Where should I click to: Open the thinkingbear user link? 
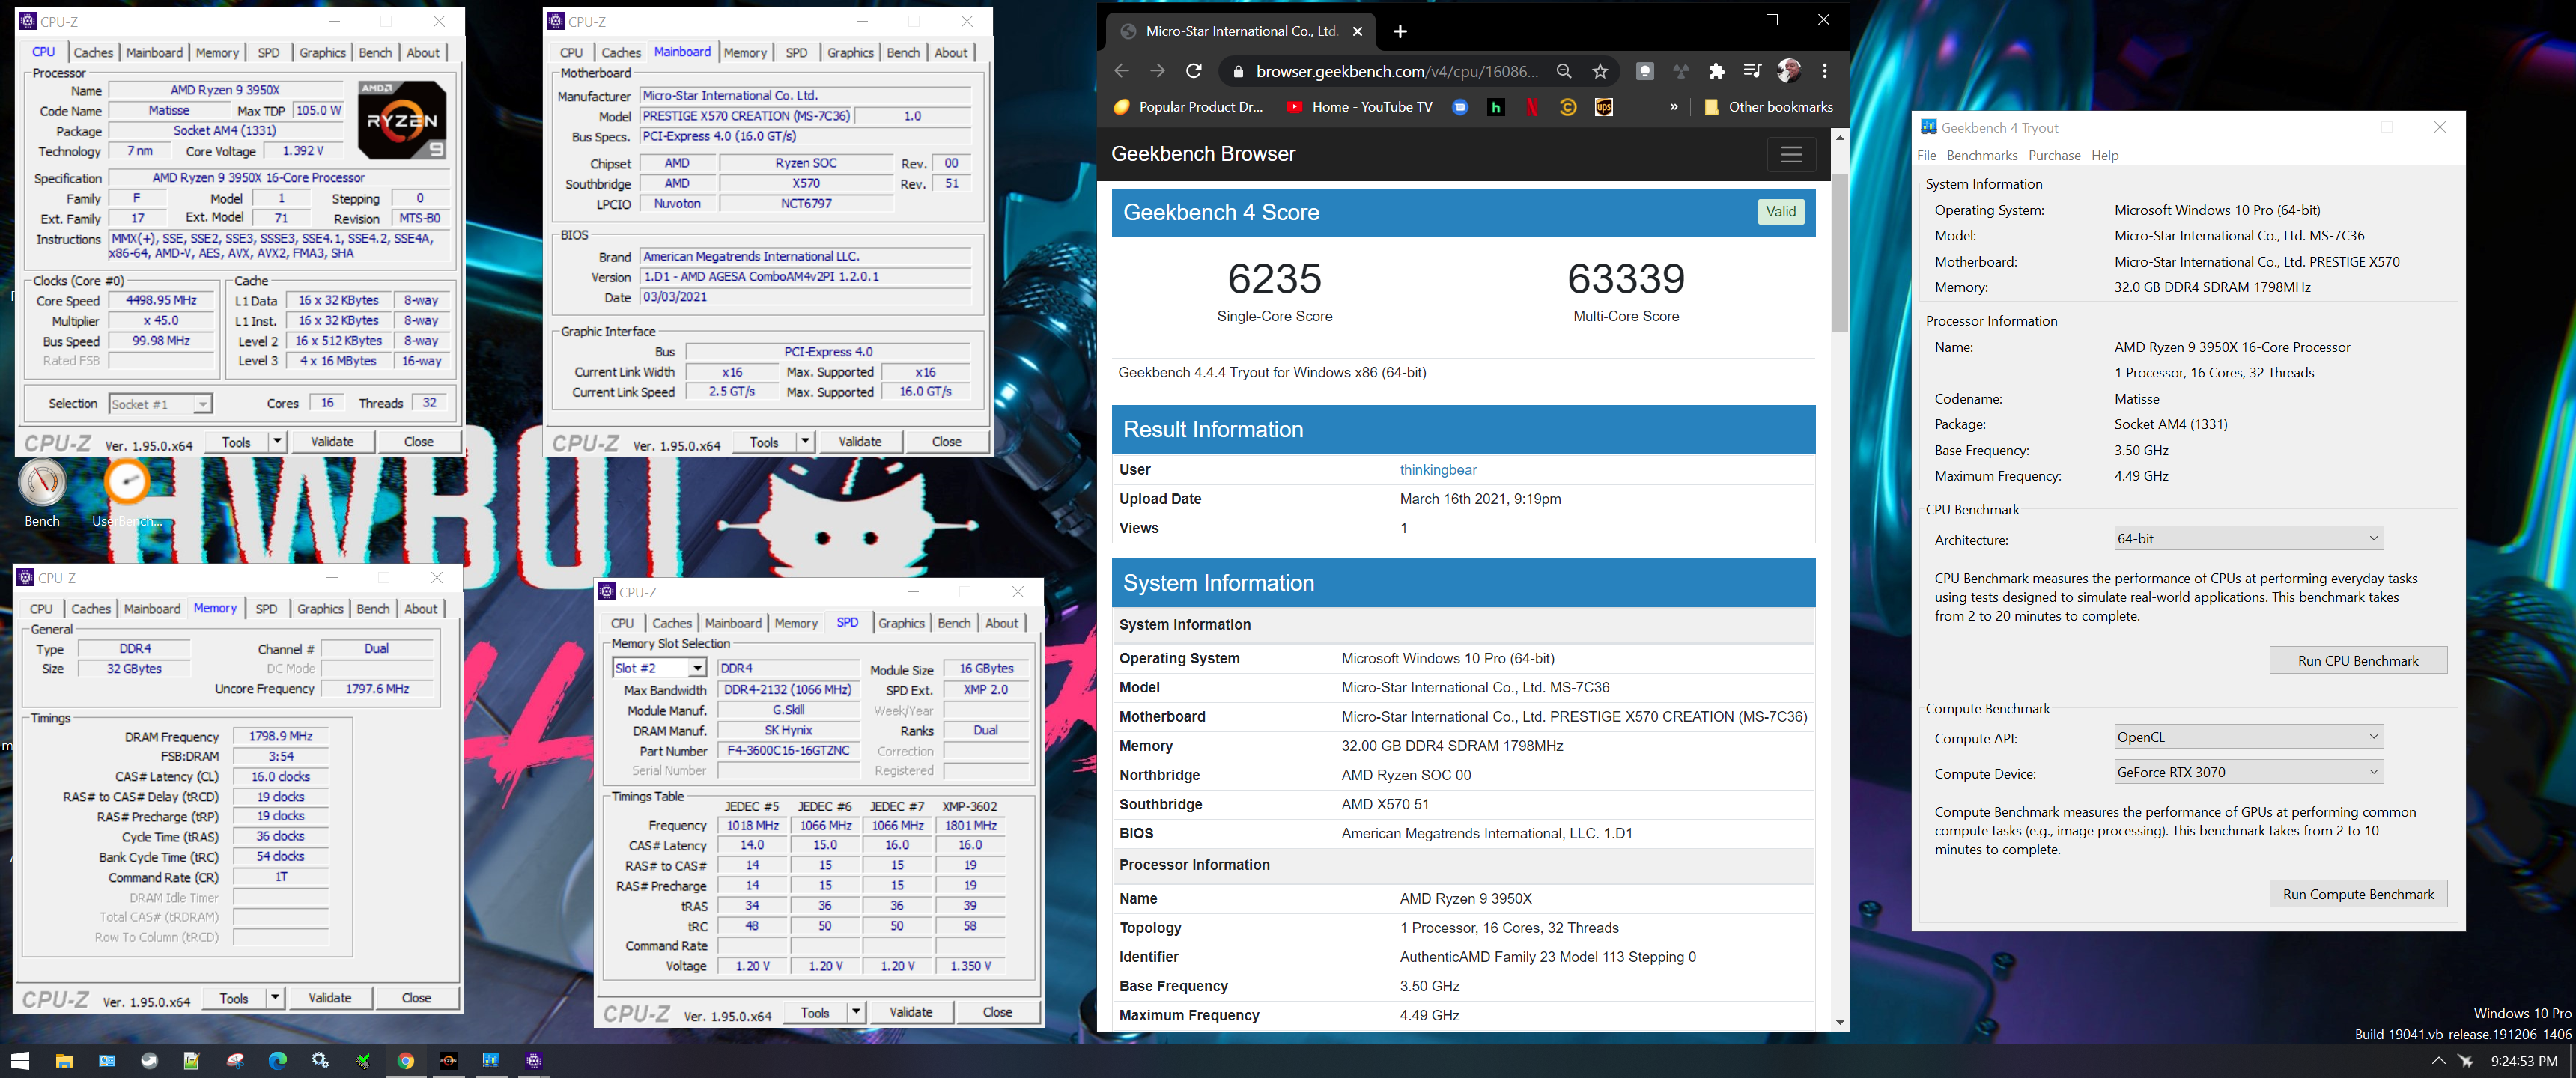[x=1438, y=470]
